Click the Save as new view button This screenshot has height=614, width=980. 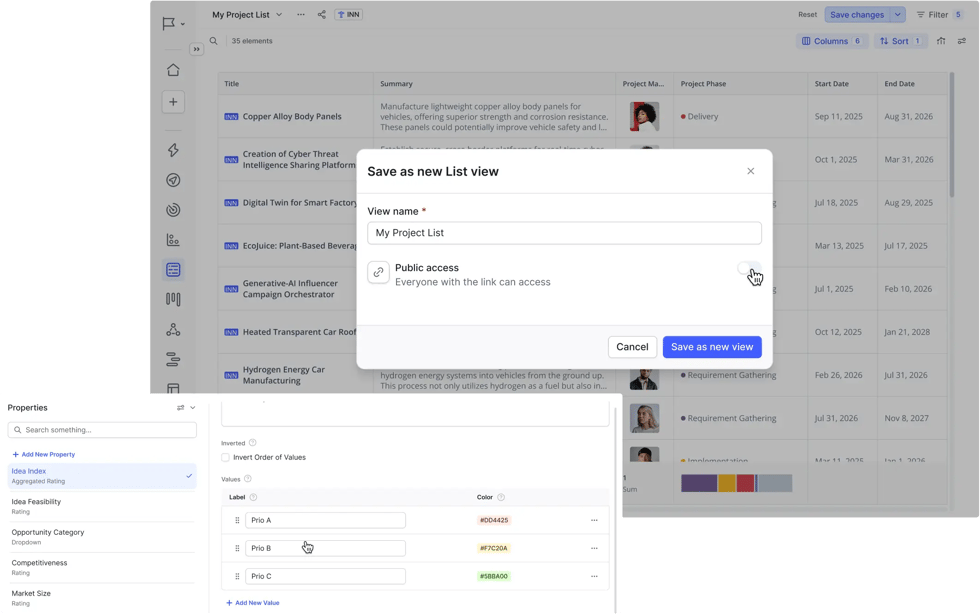pyautogui.click(x=712, y=347)
